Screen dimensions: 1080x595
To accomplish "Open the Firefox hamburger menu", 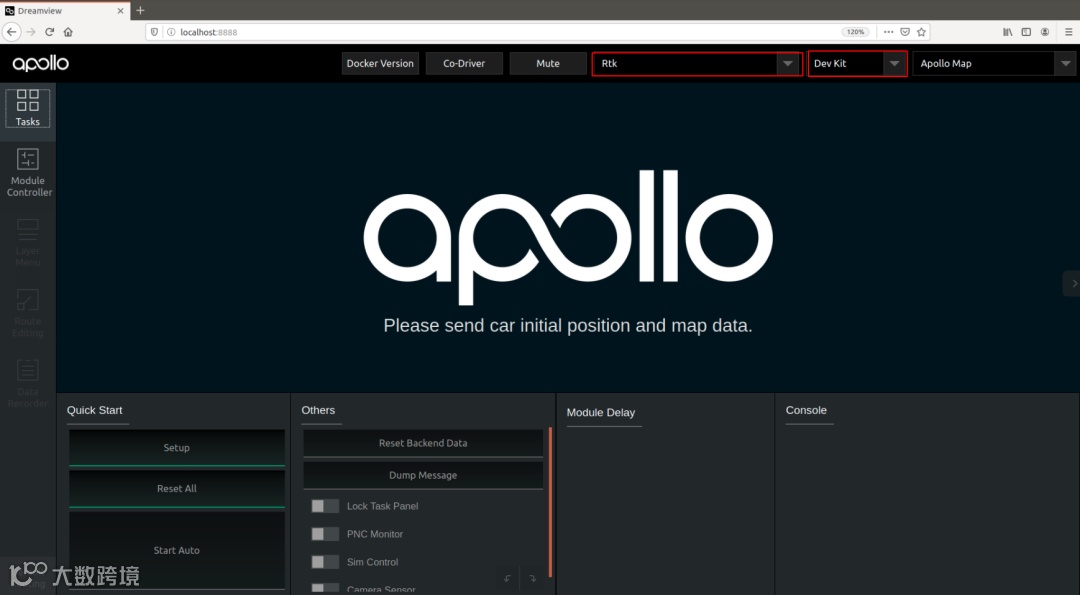I will point(1069,32).
